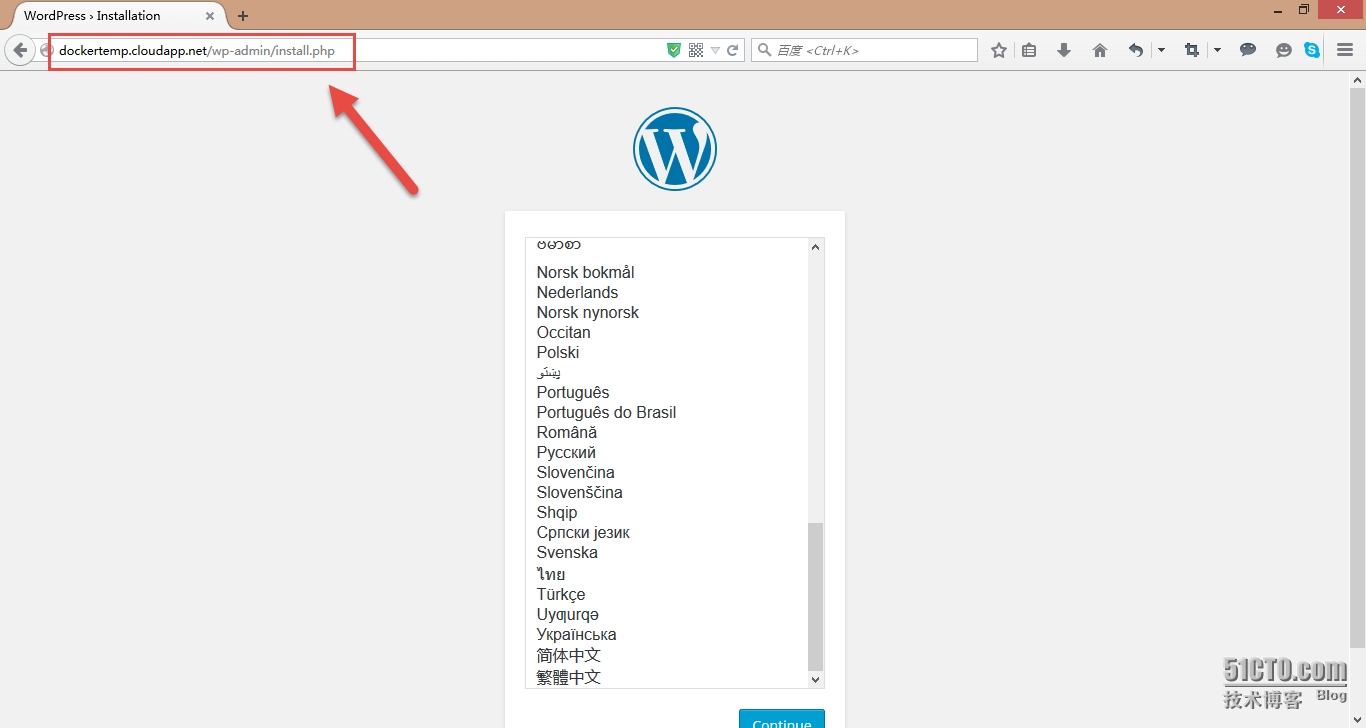The width and height of the screenshot is (1366, 728).
Task: Open the URL history dropdown arrow
Action: click(715, 50)
